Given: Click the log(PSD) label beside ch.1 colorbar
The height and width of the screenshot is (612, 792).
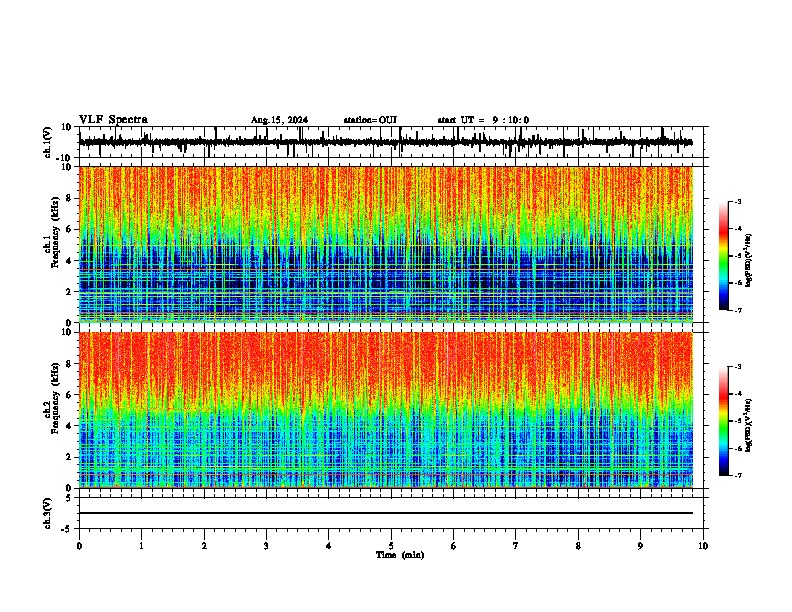Looking at the screenshot, I should coord(748,261).
